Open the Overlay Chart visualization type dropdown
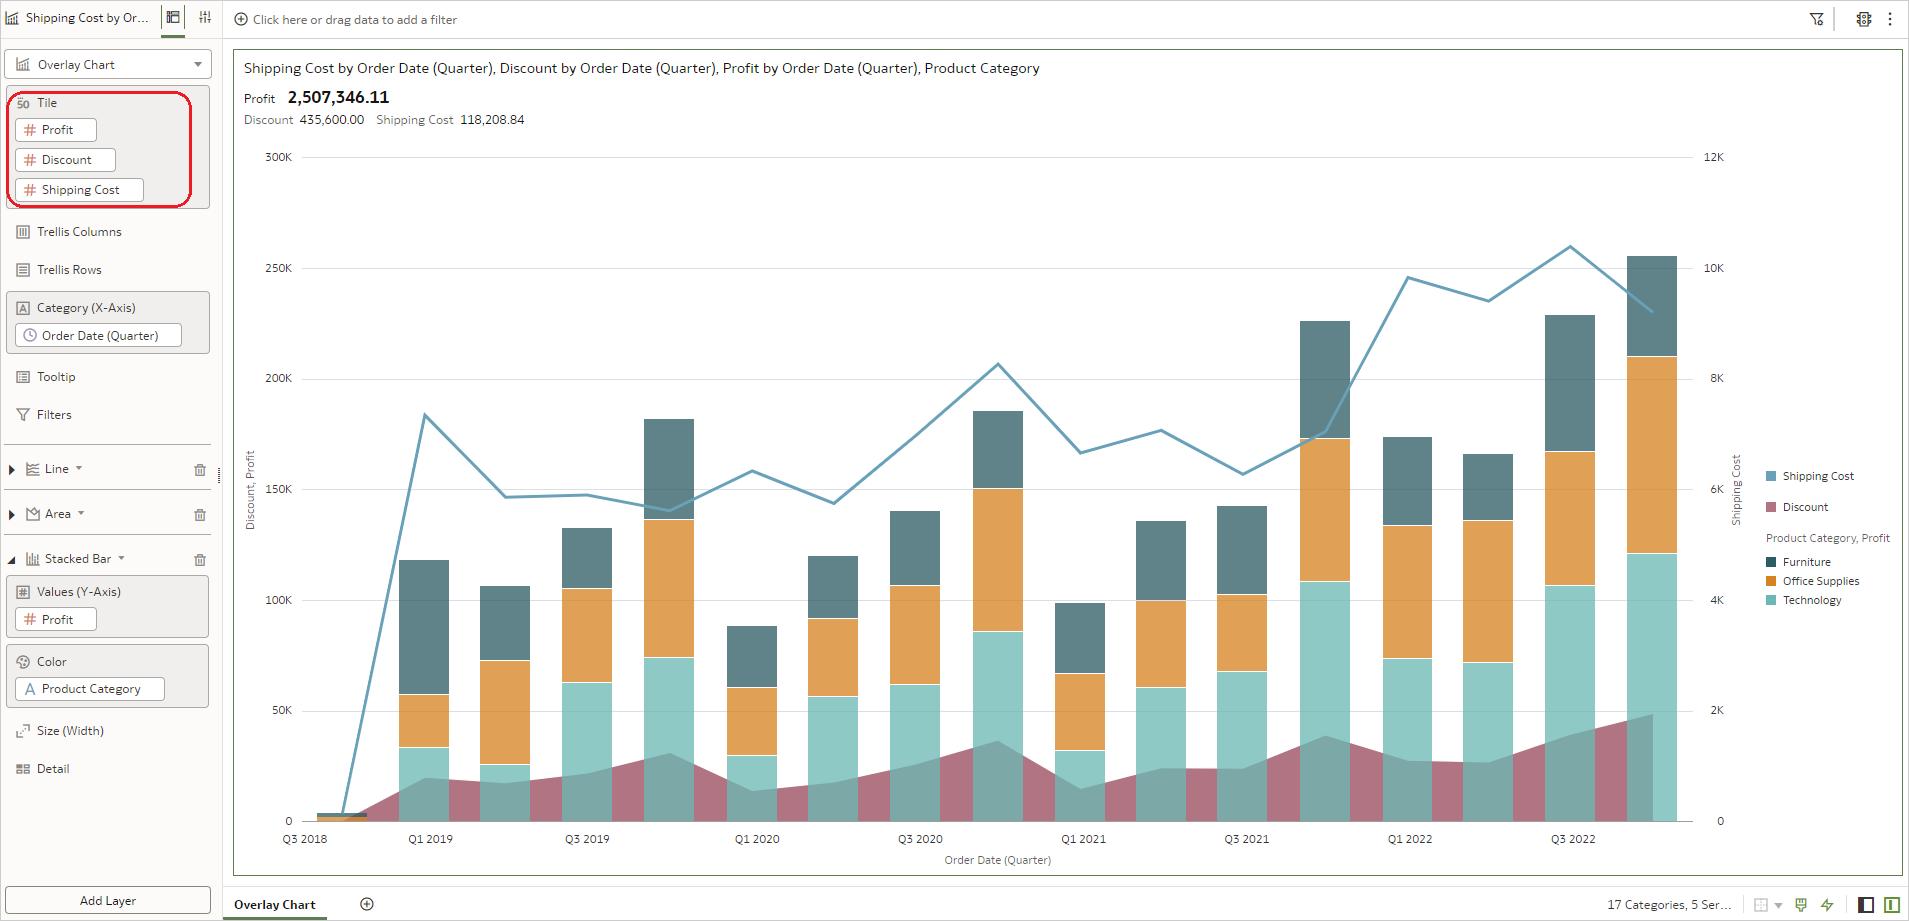1909x921 pixels. [x=107, y=64]
